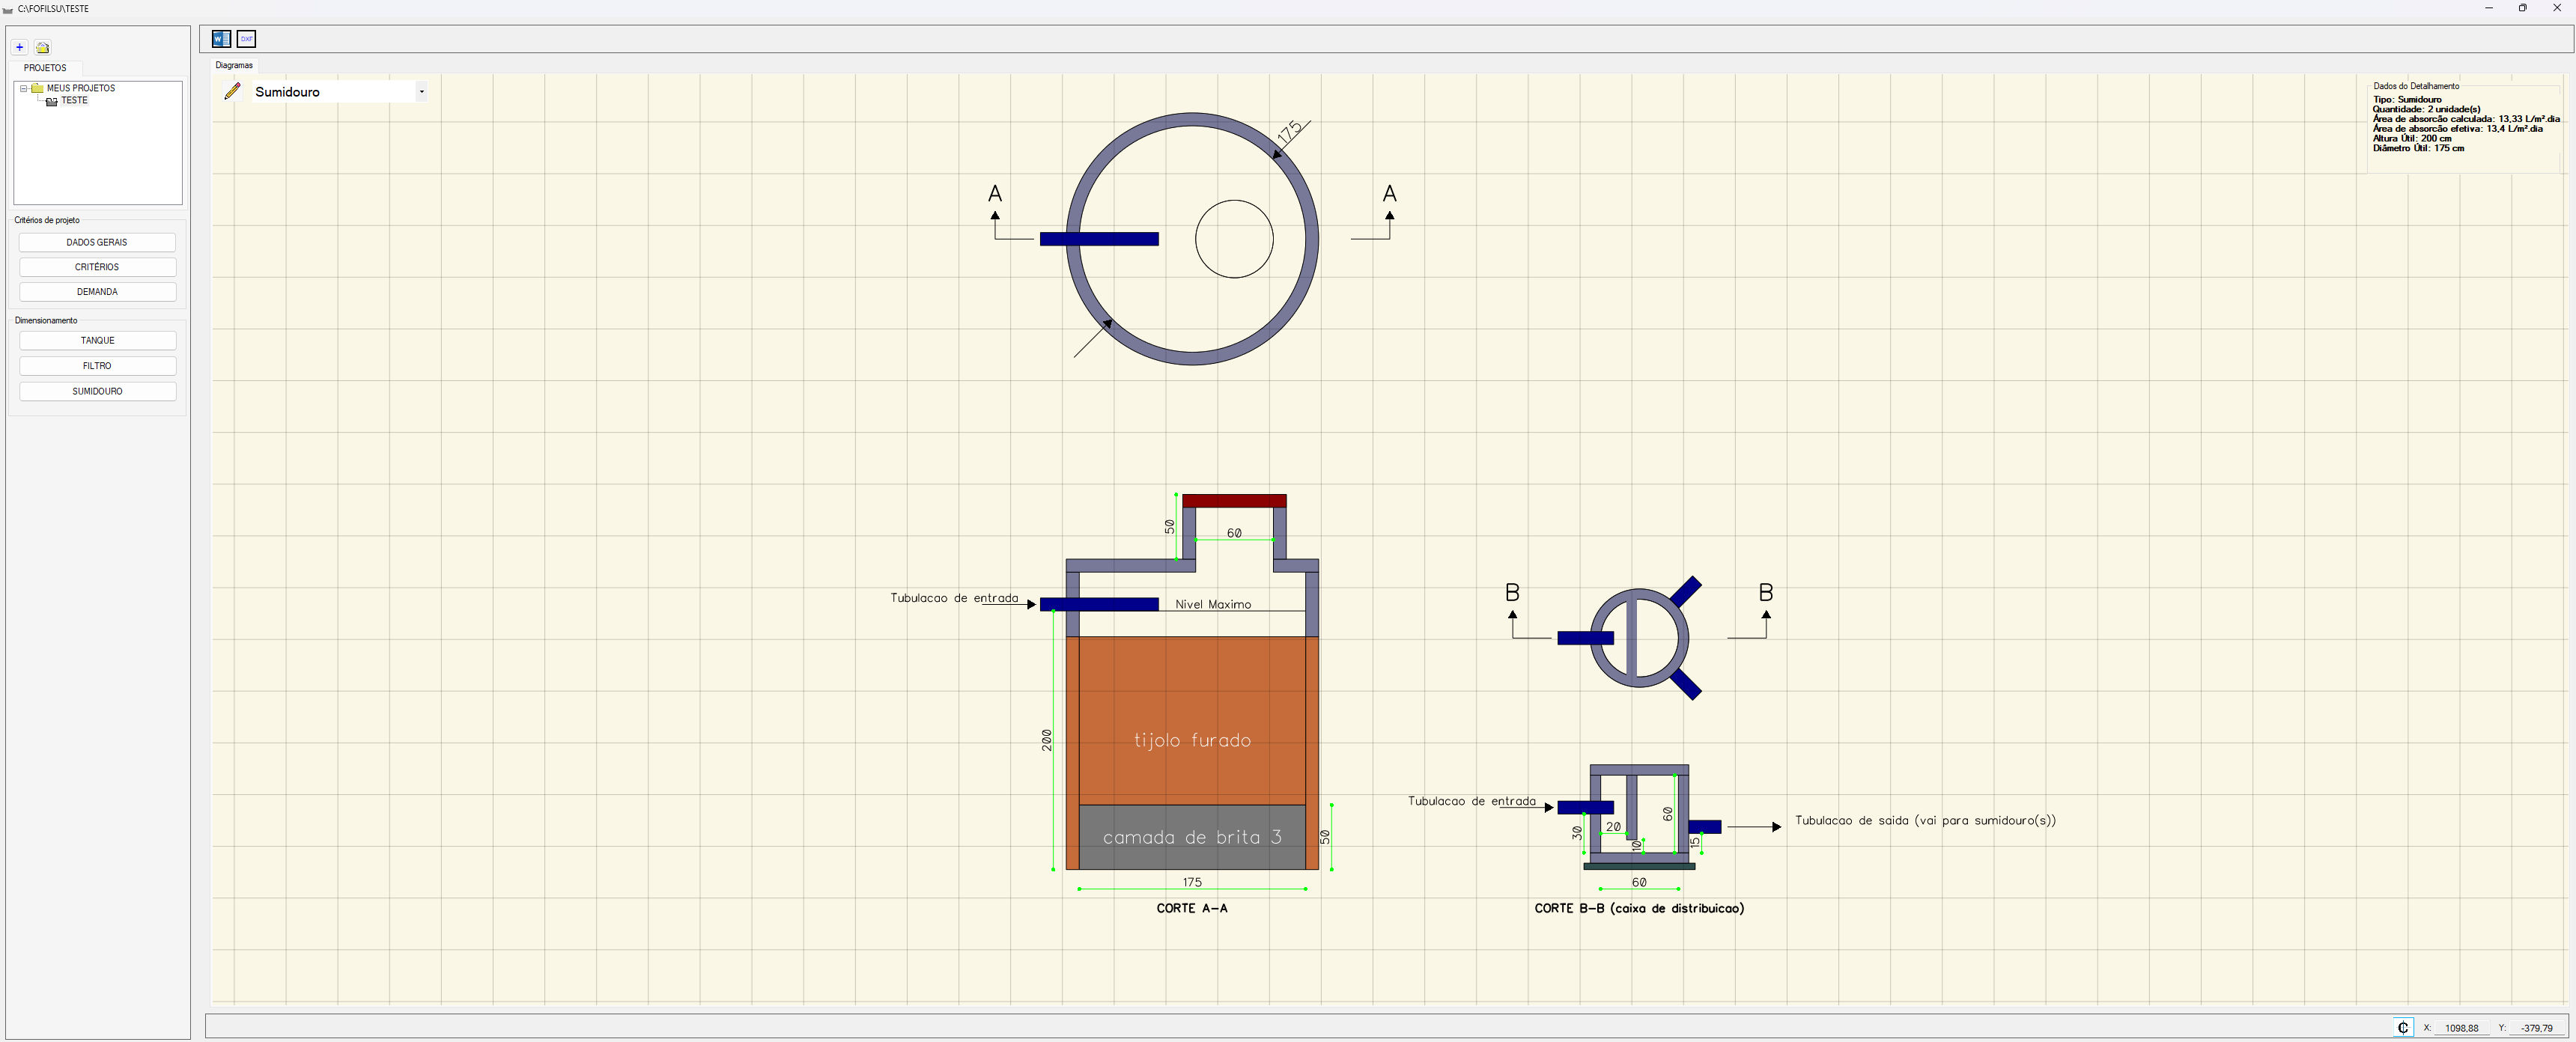
Task: Click the right section marker letter B
Action: click(x=1766, y=592)
